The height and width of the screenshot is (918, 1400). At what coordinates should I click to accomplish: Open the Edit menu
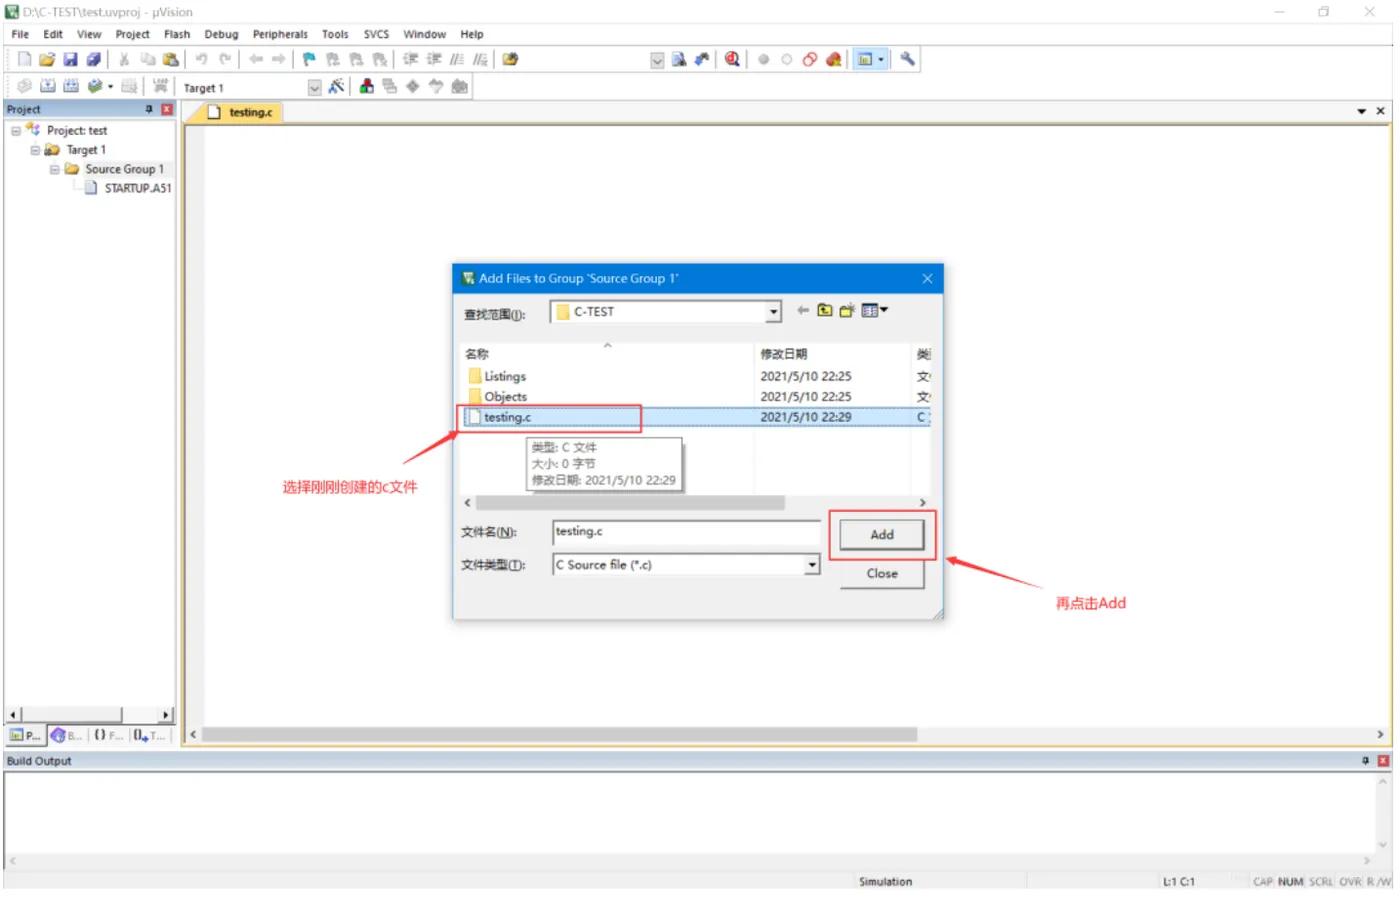click(53, 34)
